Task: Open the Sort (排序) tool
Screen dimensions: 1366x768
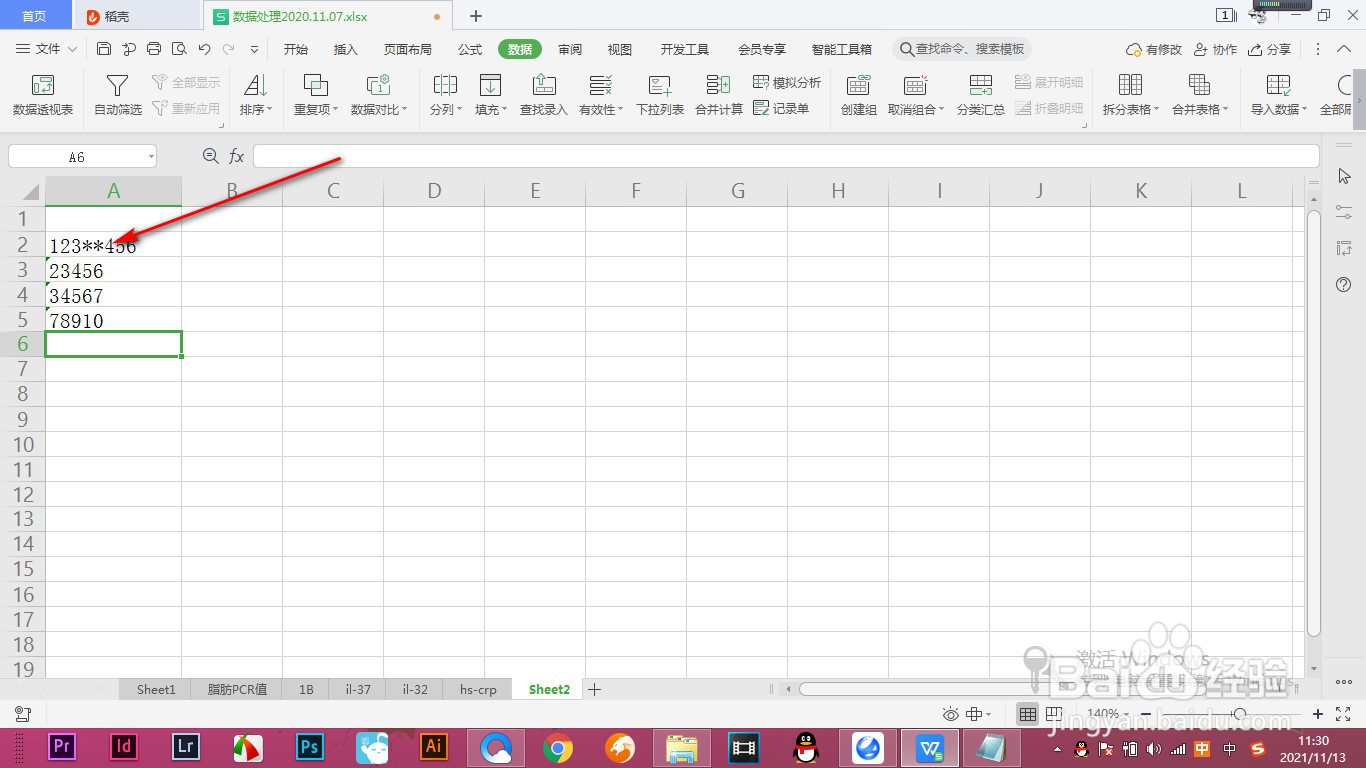Action: click(255, 95)
